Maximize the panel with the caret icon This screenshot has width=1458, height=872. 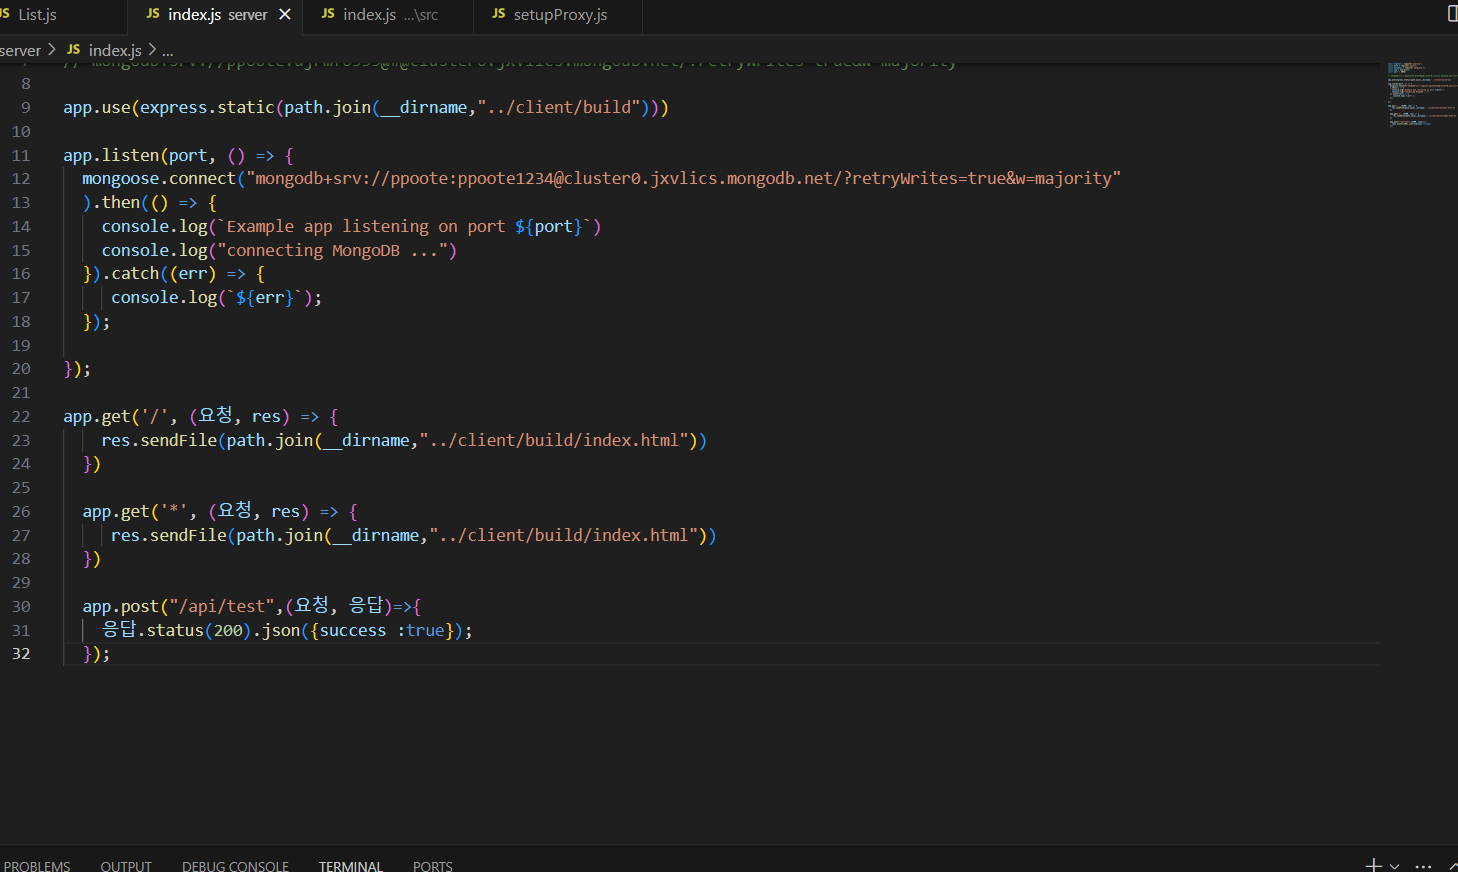pyautogui.click(x=1452, y=866)
